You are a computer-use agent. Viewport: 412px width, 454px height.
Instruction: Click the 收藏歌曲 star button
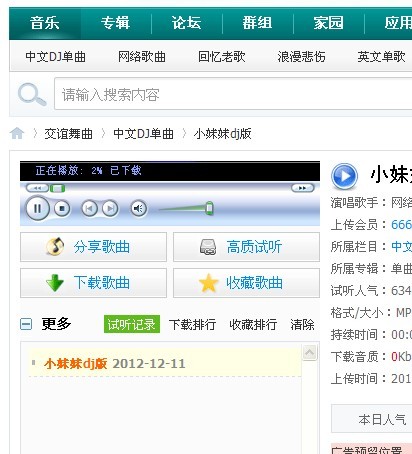pyautogui.click(x=246, y=283)
